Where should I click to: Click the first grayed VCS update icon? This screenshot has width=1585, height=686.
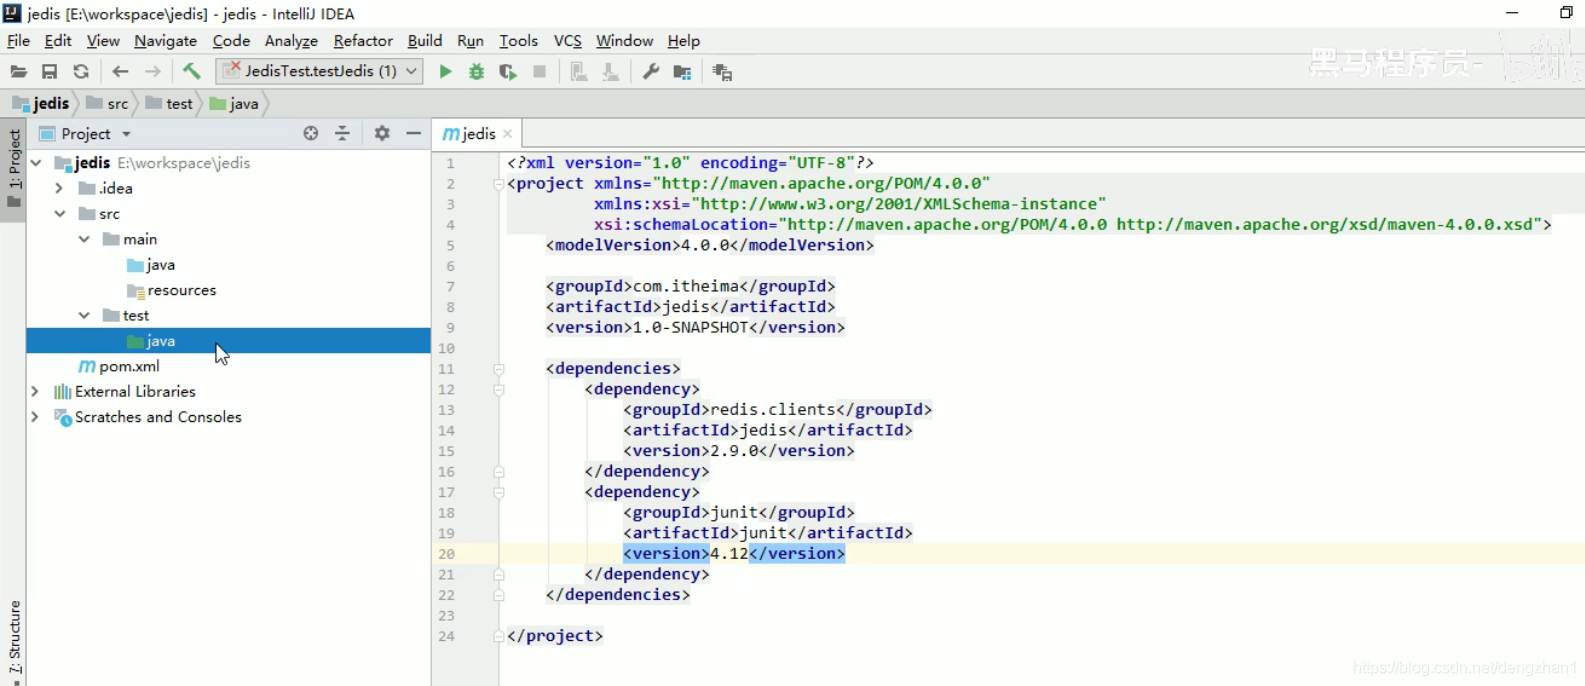[x=578, y=72]
